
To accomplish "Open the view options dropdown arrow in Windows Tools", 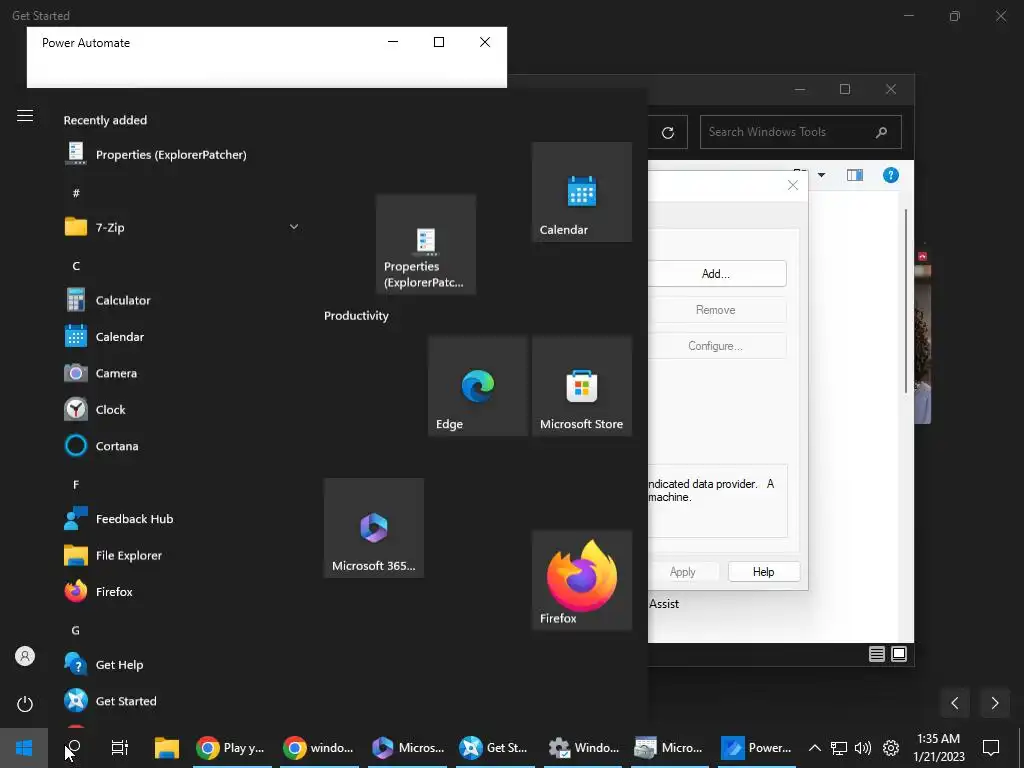I will tap(822, 175).
